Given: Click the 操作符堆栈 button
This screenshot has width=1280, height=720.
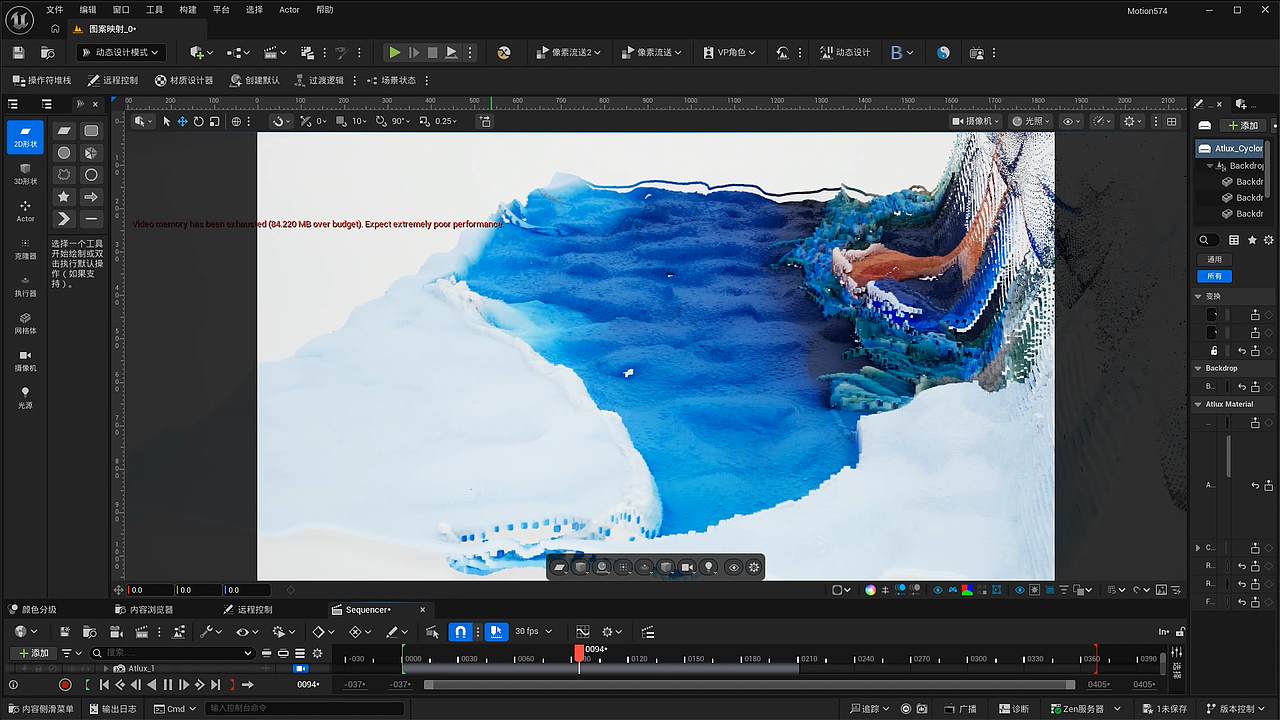Looking at the screenshot, I should pos(41,80).
